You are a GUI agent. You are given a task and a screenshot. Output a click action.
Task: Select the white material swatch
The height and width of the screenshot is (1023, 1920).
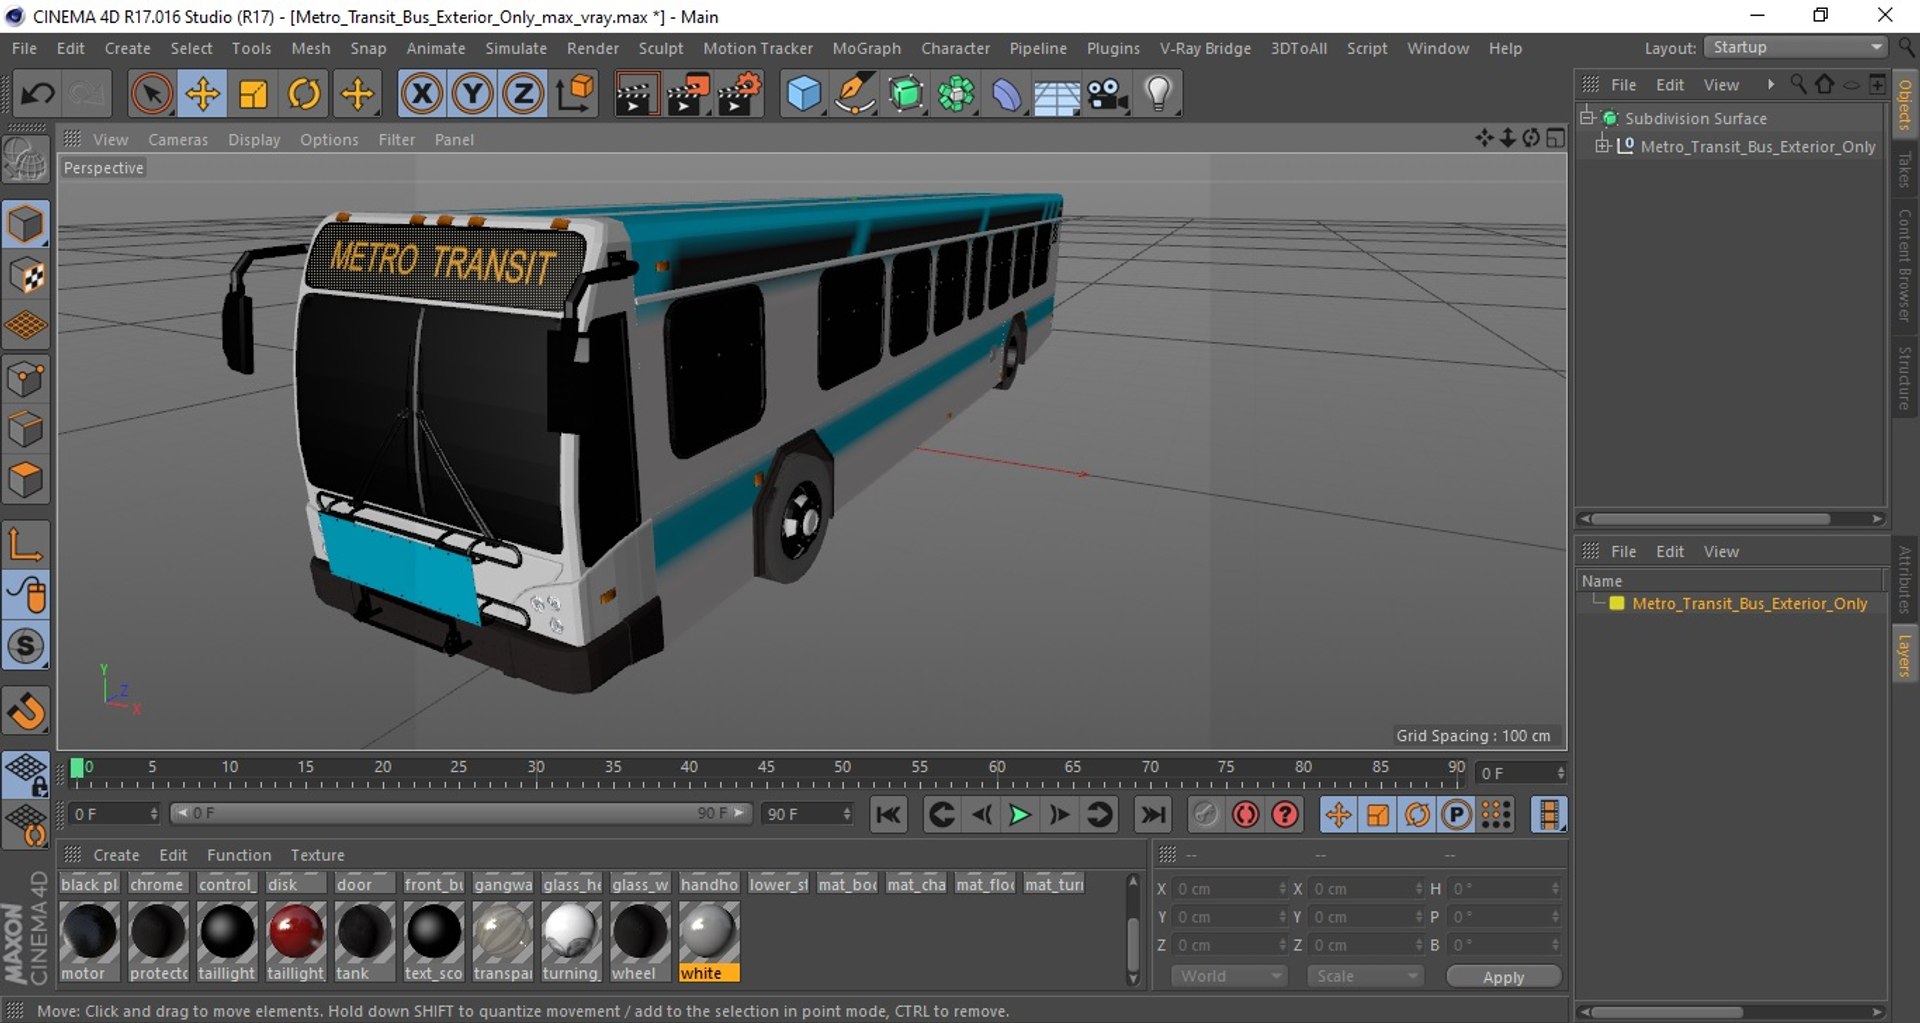click(x=709, y=932)
